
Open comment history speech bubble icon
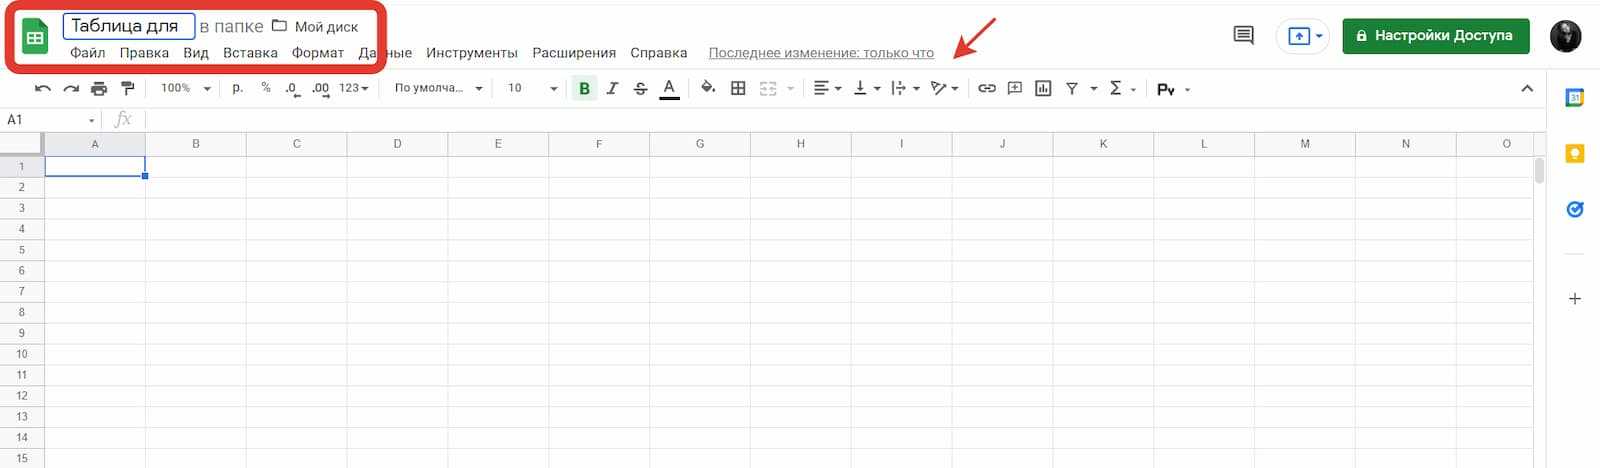(x=1243, y=36)
